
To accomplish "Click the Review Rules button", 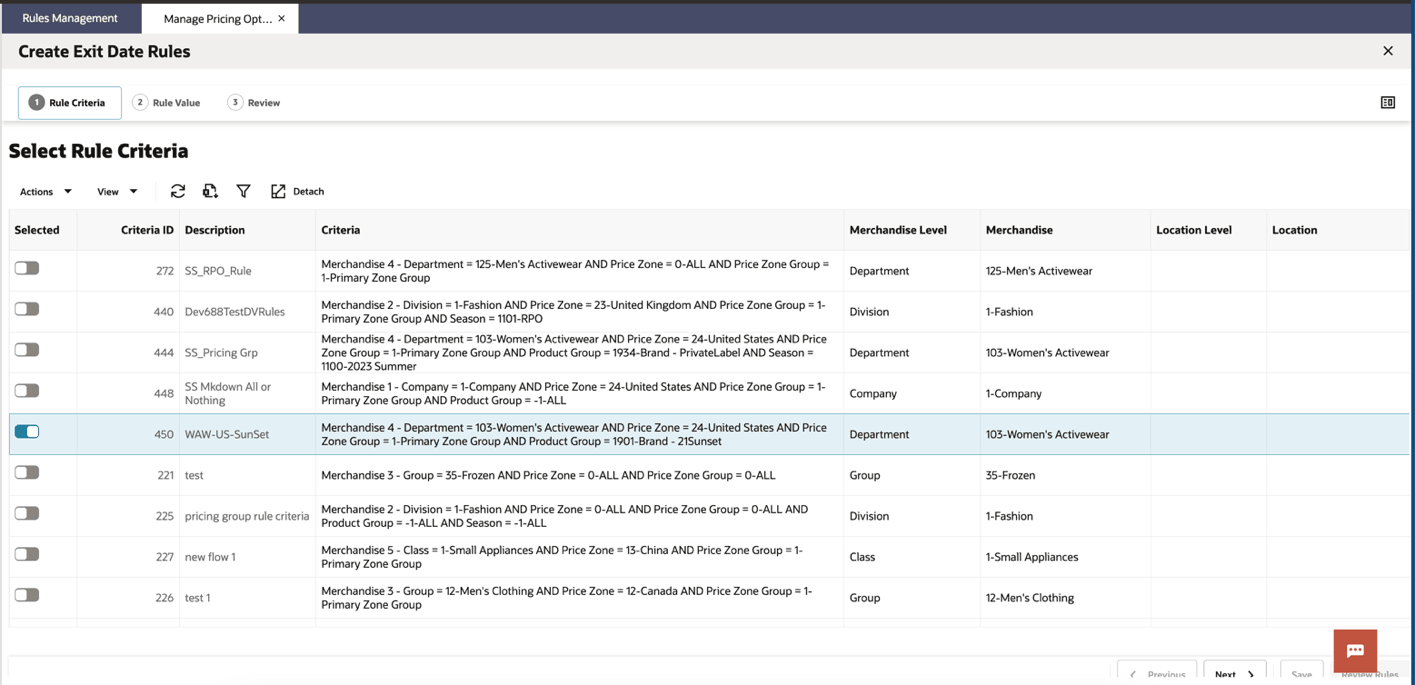I will 1369,675.
